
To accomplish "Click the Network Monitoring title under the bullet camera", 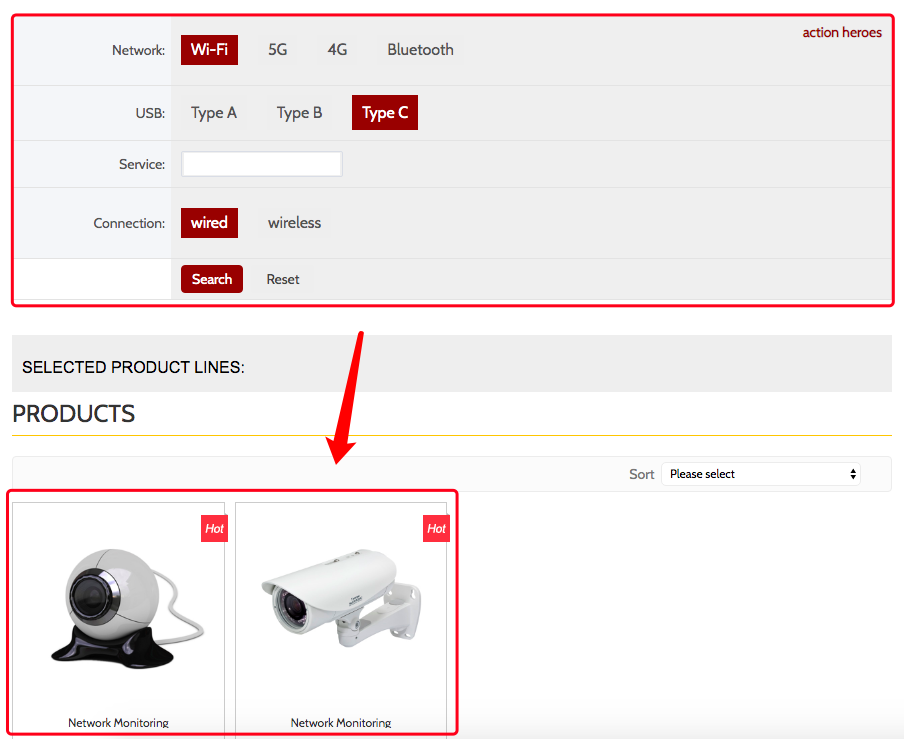I will pos(341,722).
